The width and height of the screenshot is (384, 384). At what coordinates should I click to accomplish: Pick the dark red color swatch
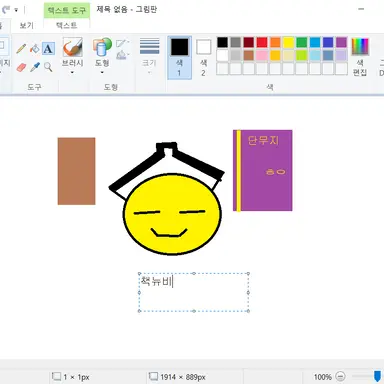[x=249, y=42]
